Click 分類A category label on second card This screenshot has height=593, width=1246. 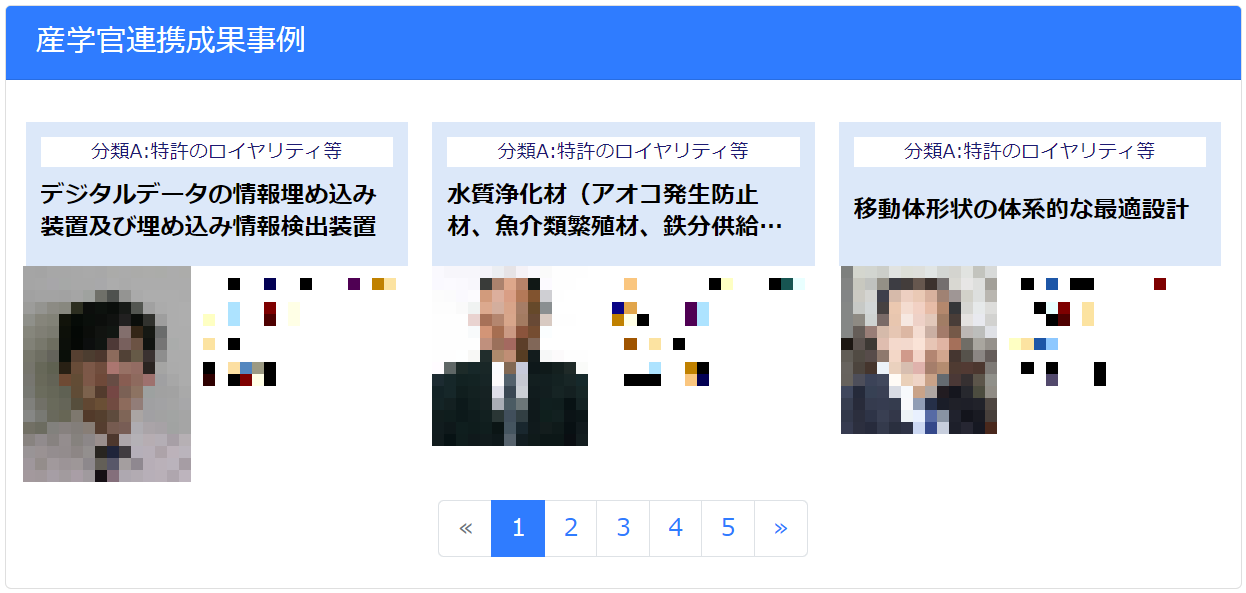click(x=623, y=151)
